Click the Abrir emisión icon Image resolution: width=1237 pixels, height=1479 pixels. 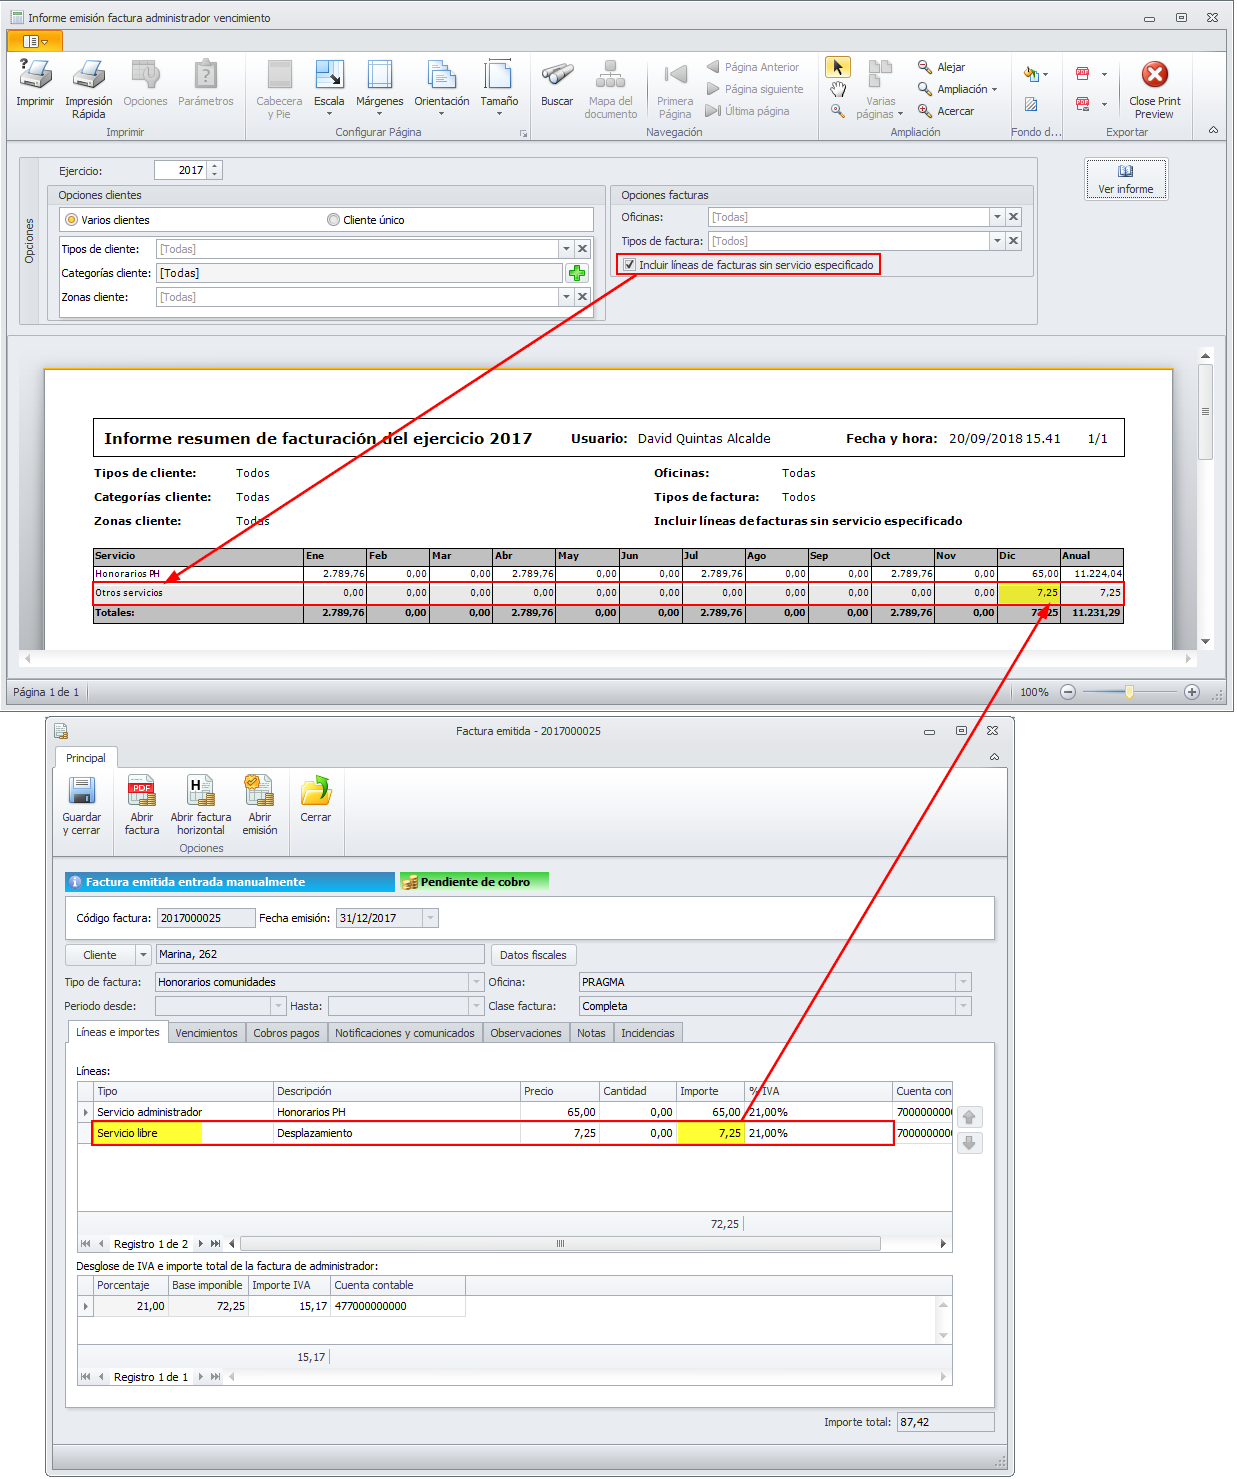pyautogui.click(x=260, y=792)
